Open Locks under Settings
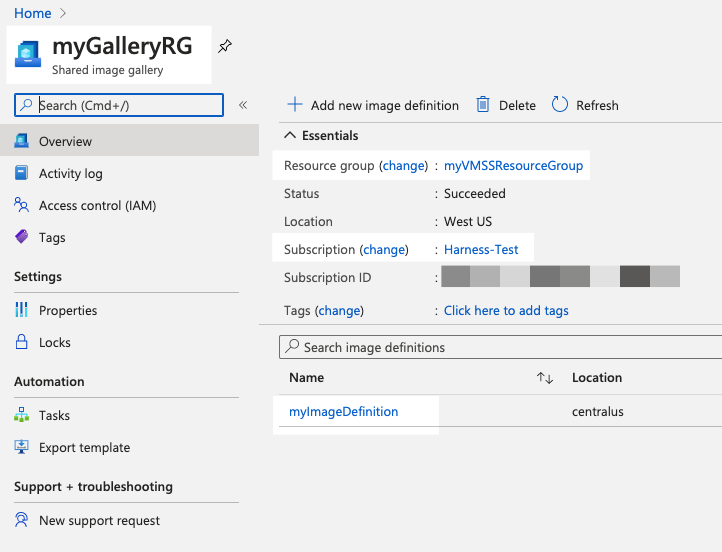The width and height of the screenshot is (722, 552). [55, 343]
